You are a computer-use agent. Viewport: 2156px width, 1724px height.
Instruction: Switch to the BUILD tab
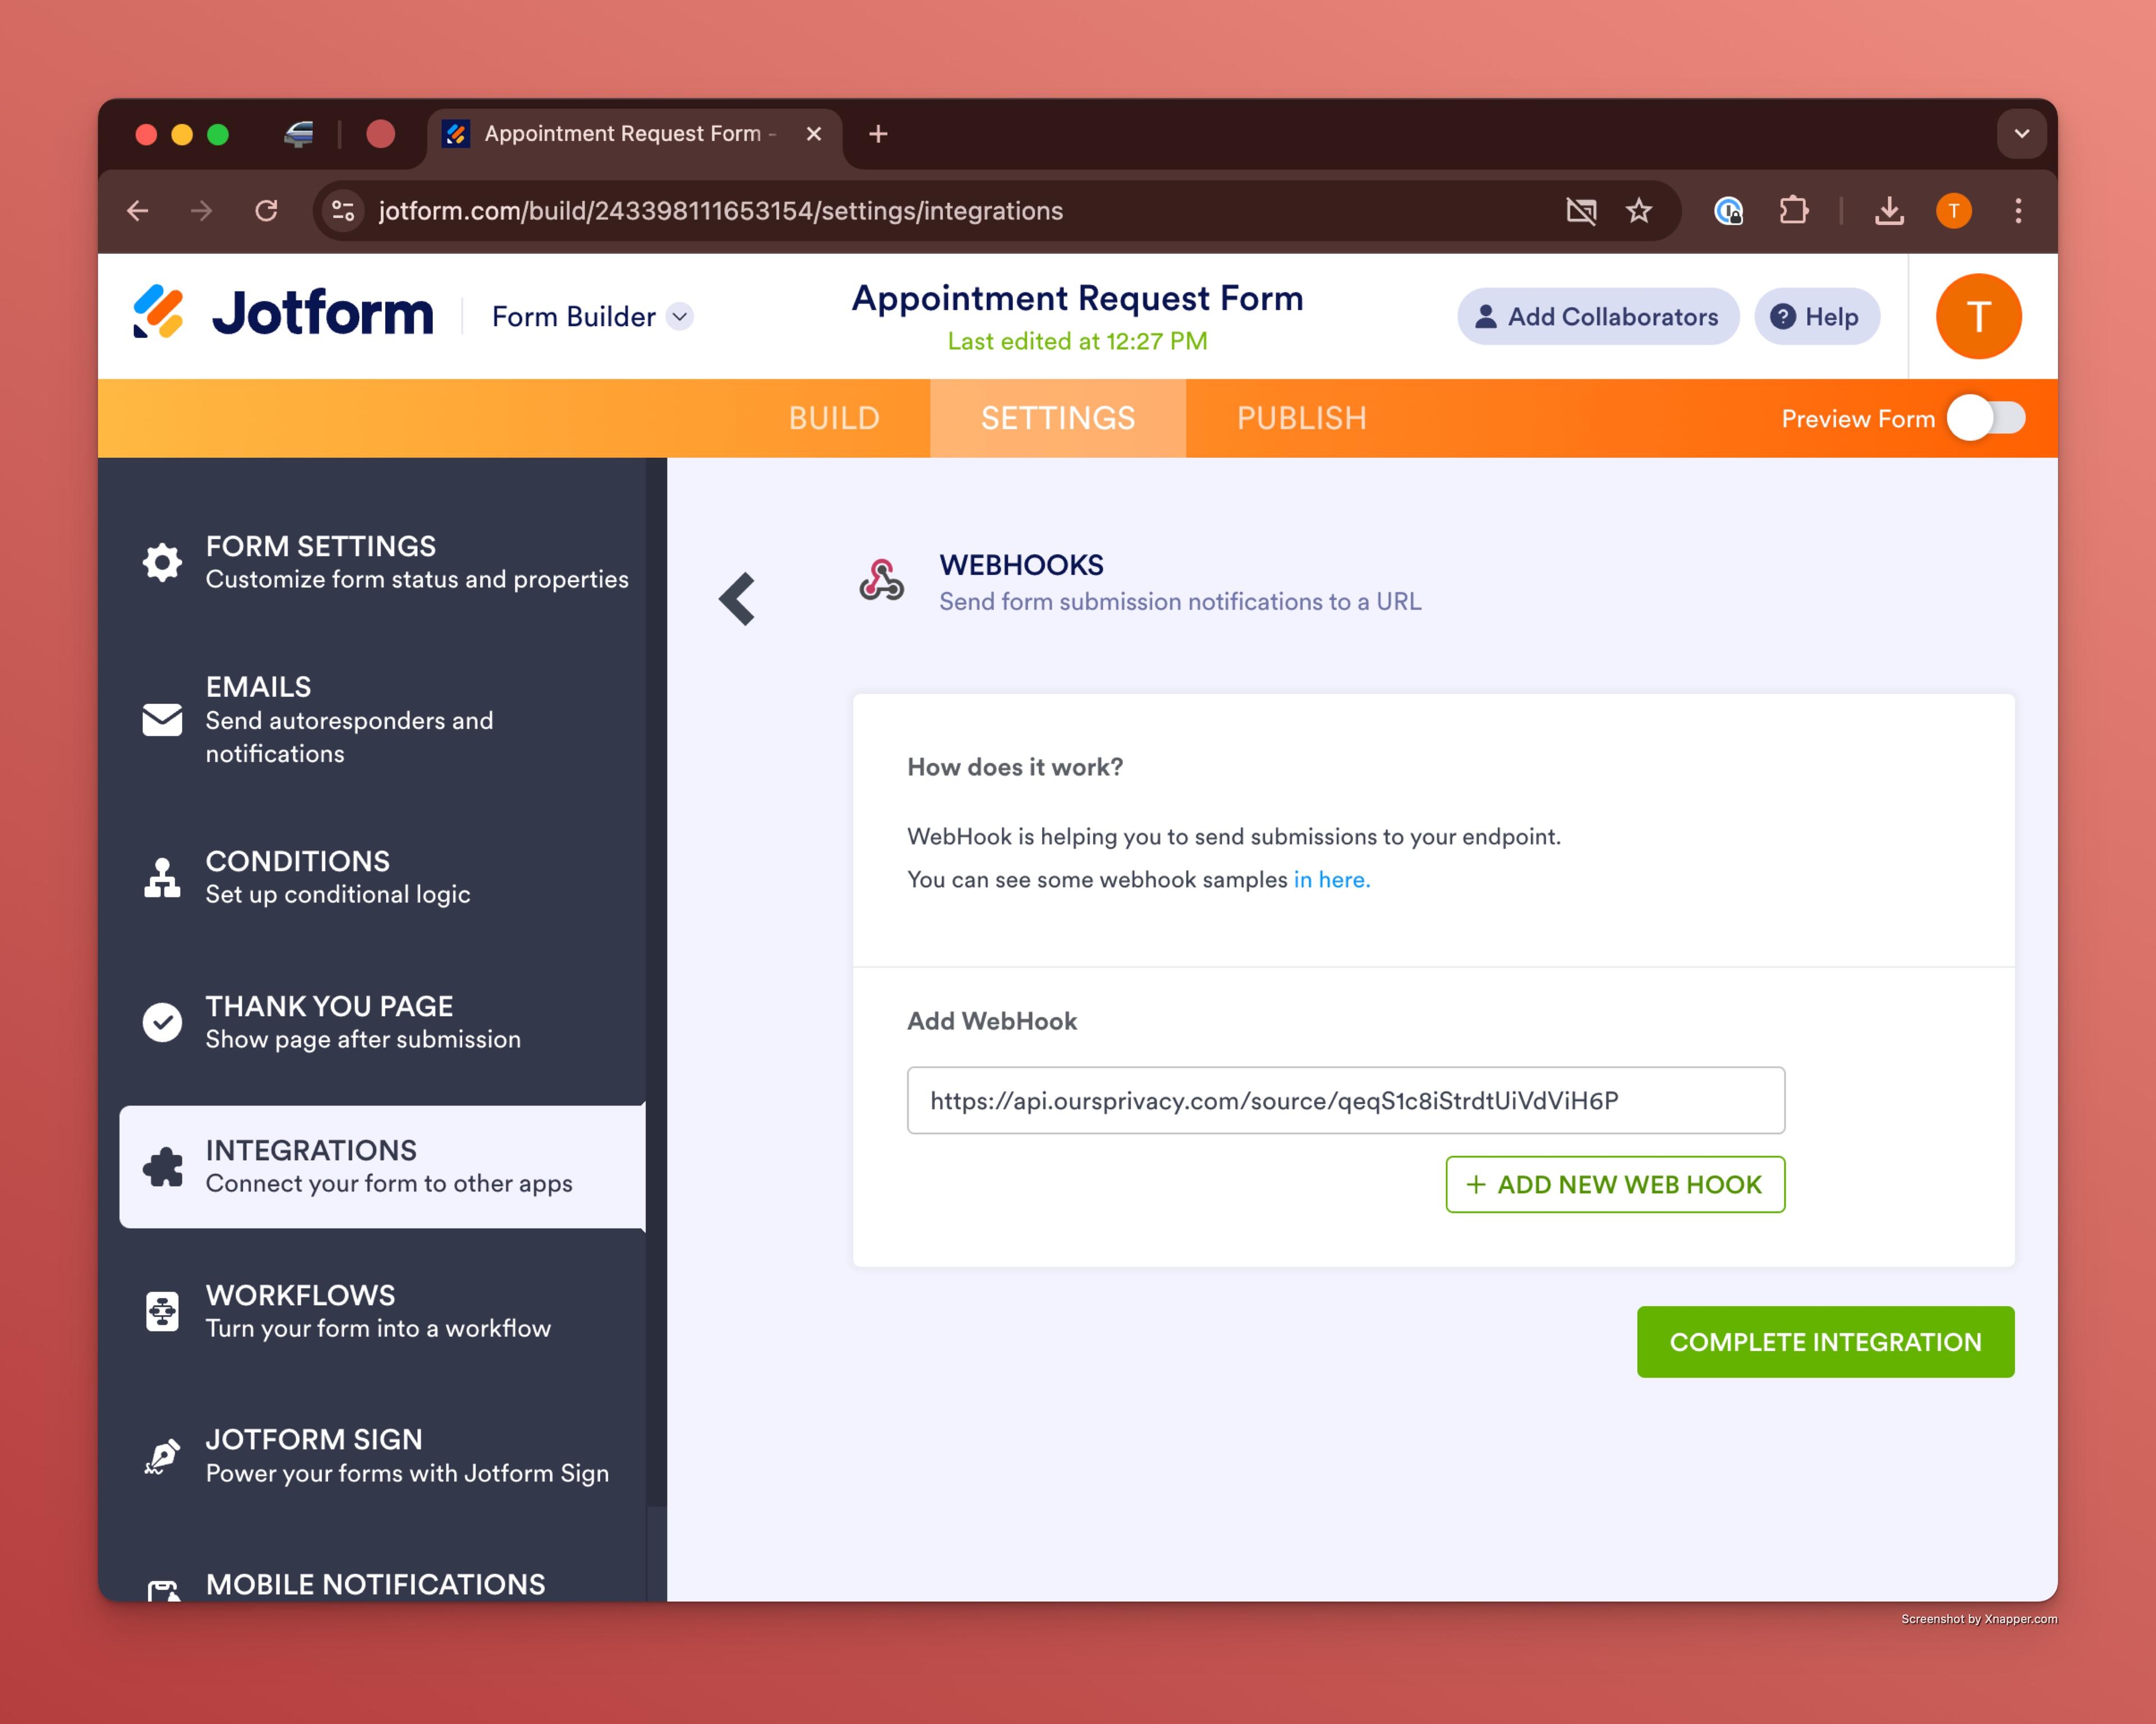[833, 418]
